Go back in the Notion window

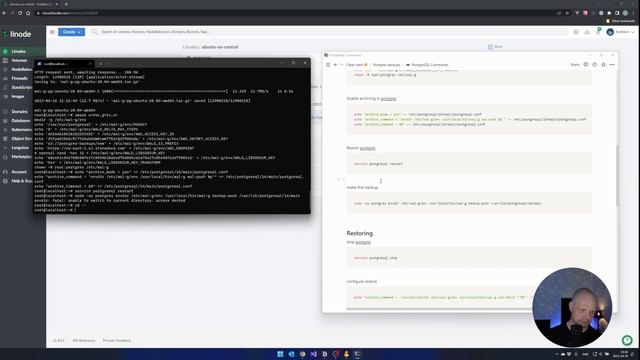point(336,65)
